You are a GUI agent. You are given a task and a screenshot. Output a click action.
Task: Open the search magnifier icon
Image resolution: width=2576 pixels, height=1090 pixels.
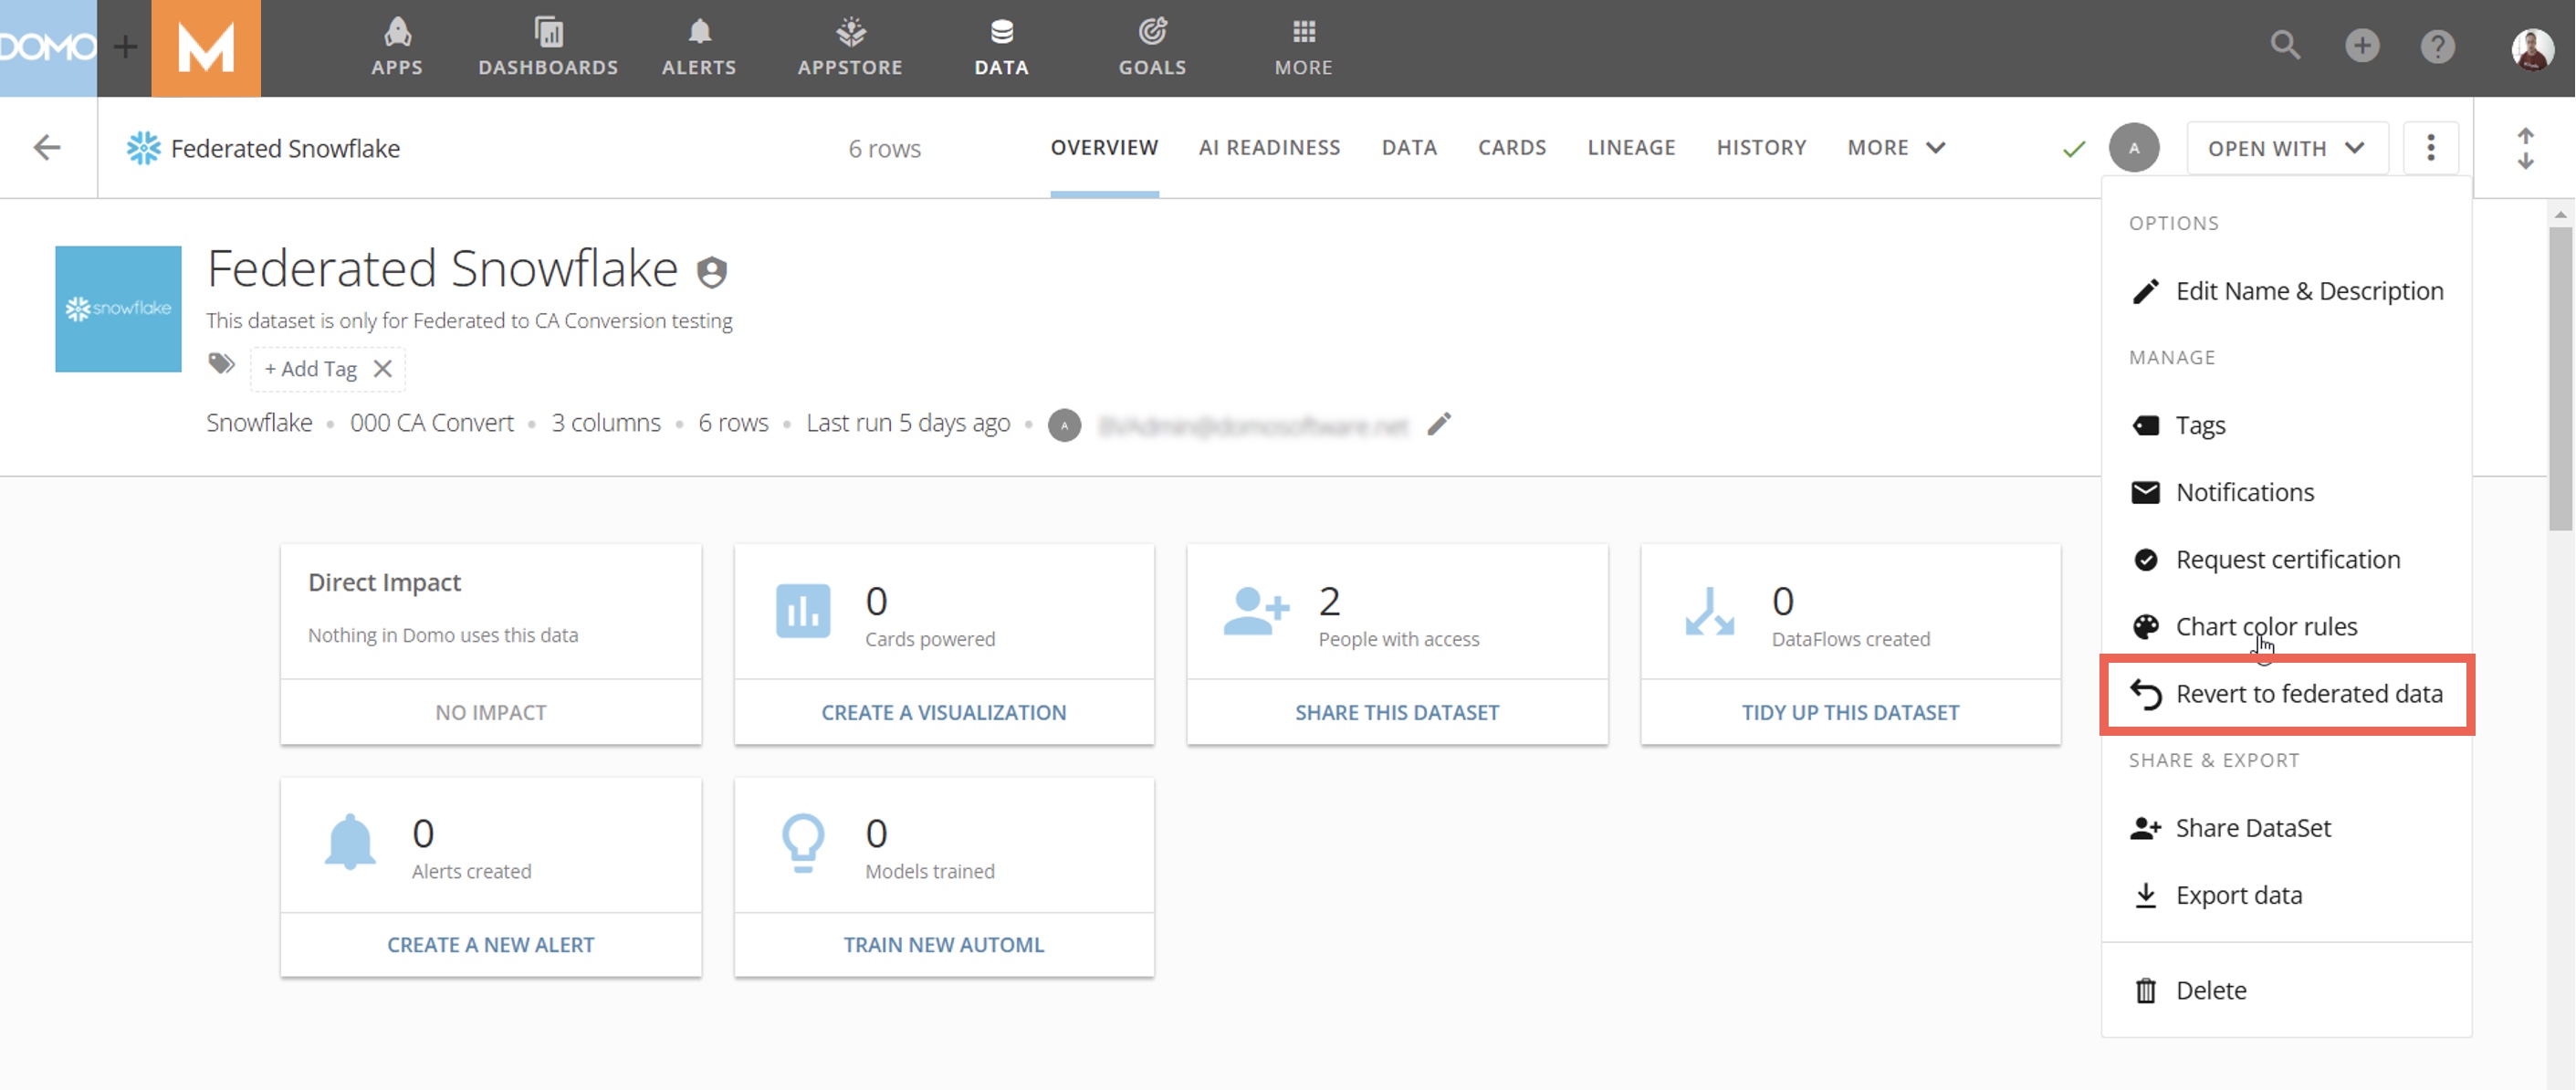coord(2284,45)
